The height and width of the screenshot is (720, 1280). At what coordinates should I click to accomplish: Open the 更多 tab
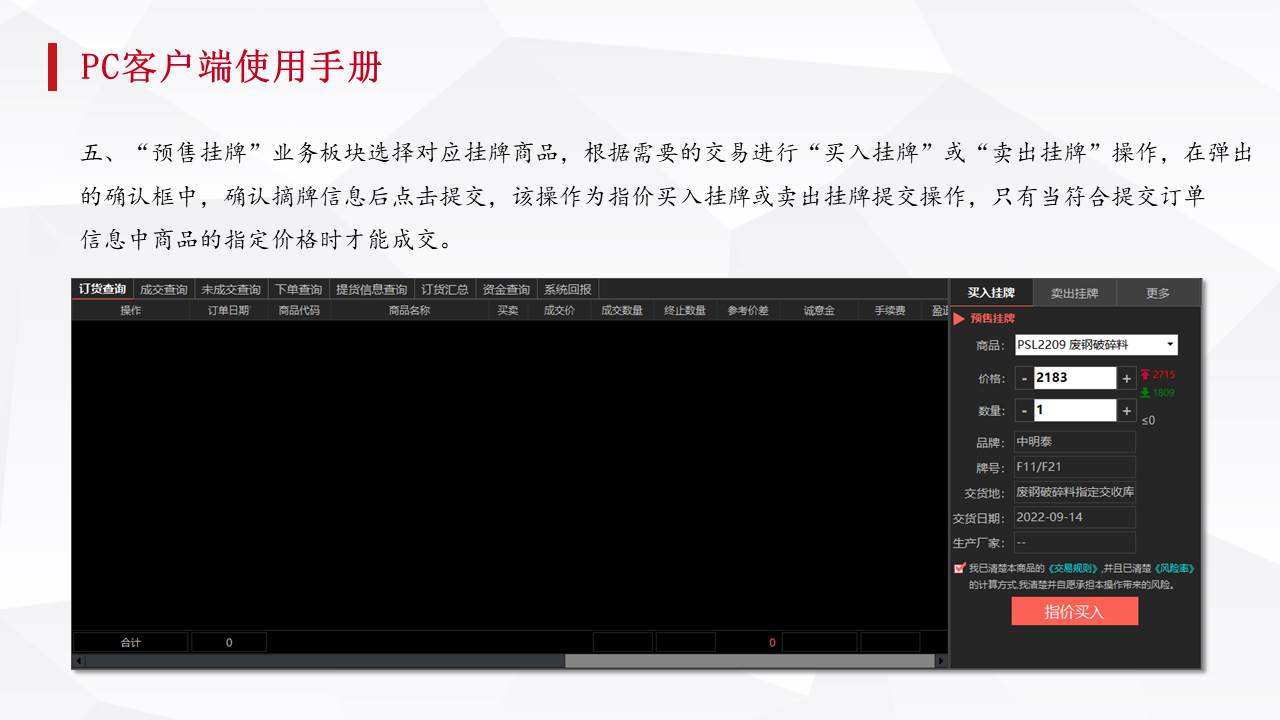point(1158,293)
